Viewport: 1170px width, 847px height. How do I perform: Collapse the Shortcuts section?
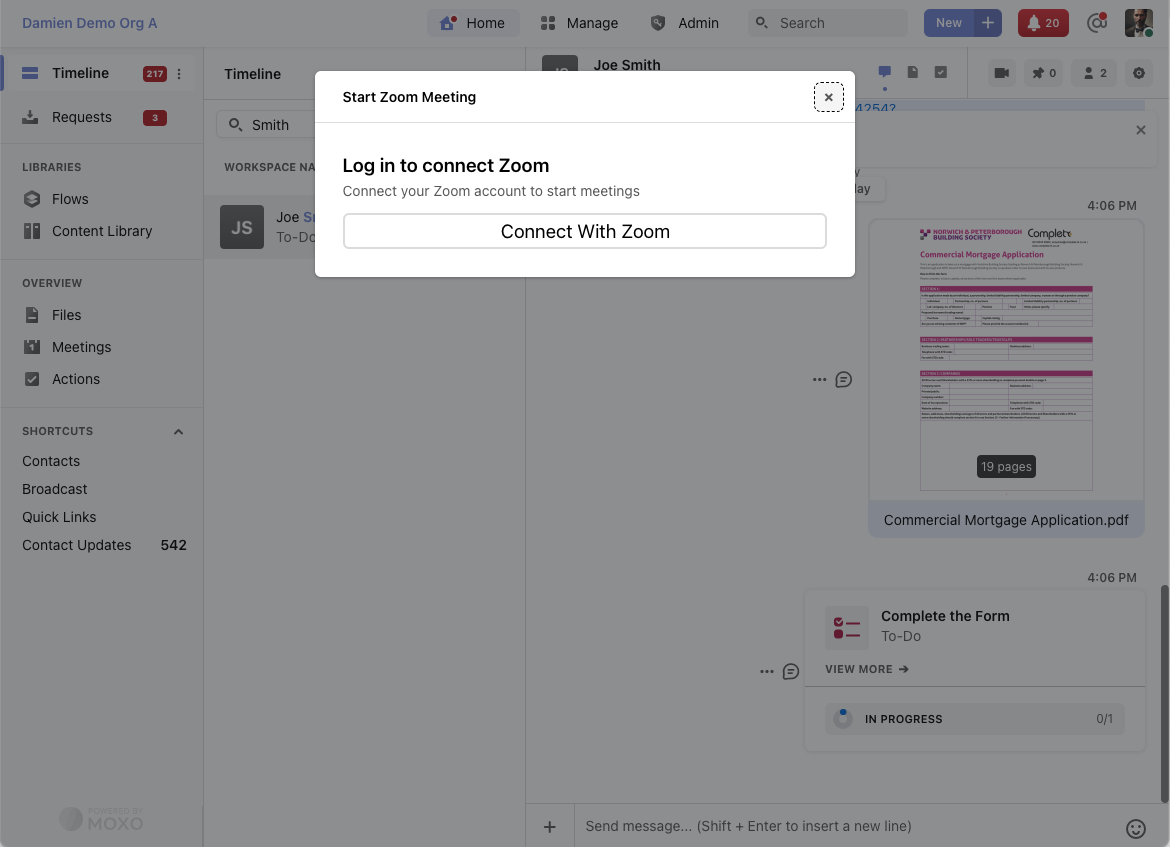(x=178, y=432)
